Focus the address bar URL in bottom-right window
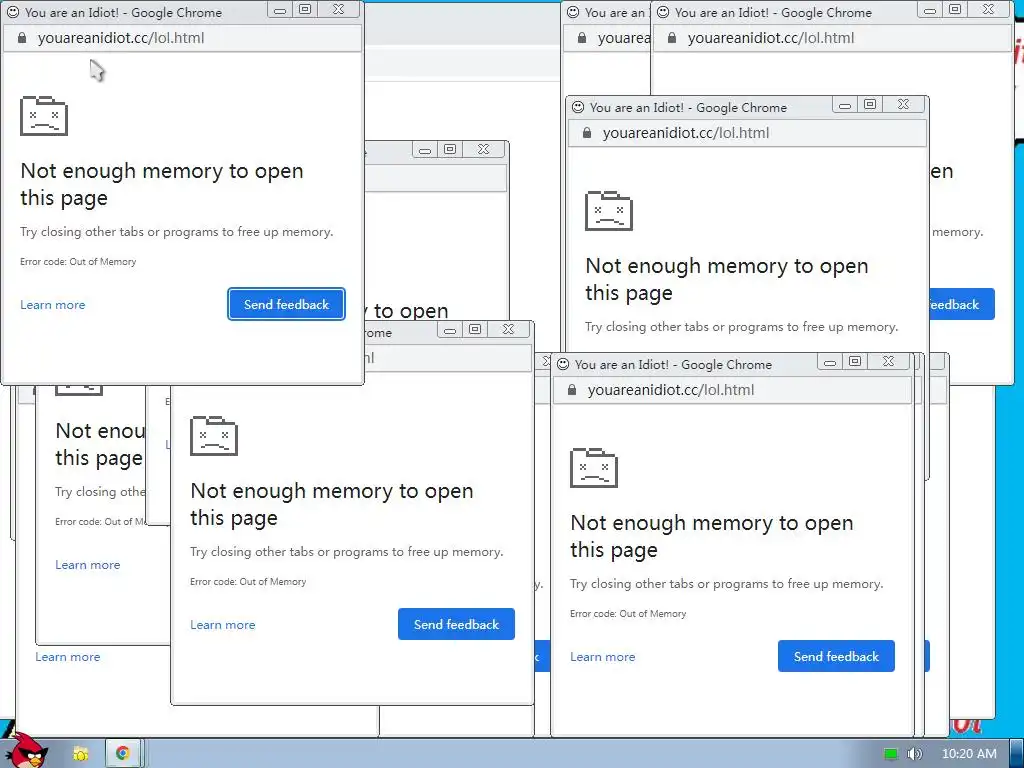 pos(671,390)
